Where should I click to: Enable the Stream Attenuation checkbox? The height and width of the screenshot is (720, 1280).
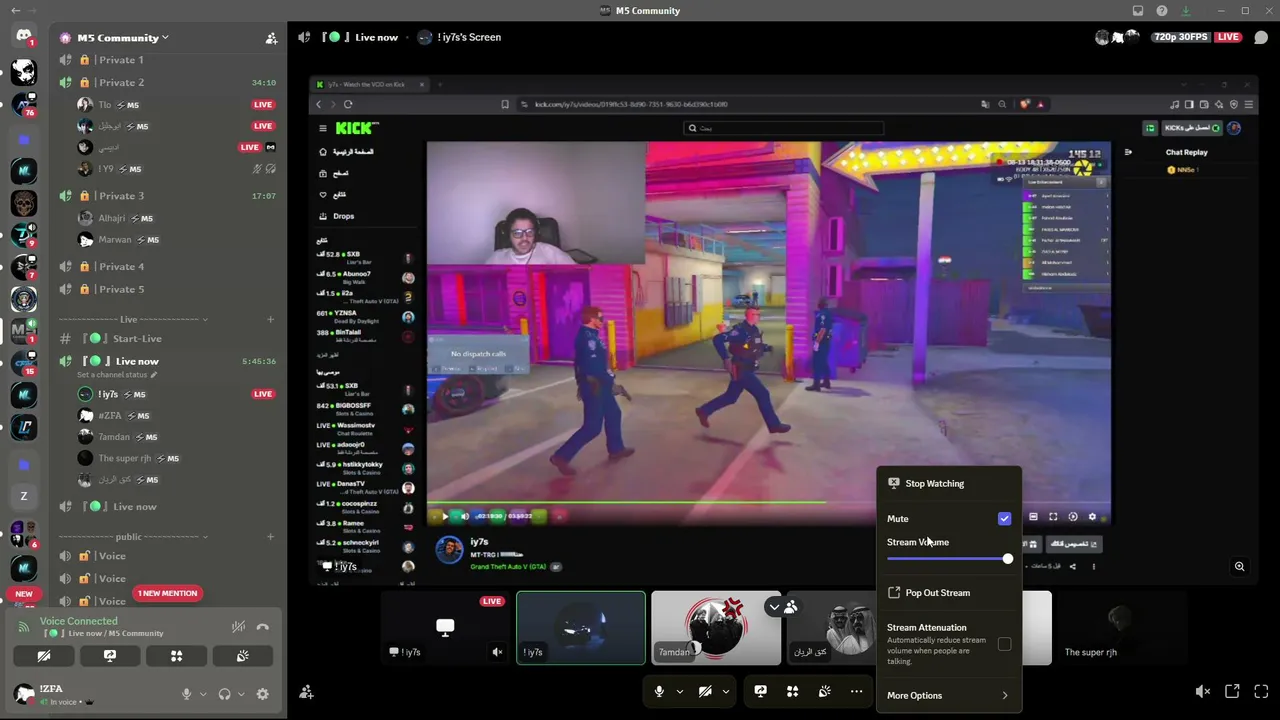pos(1004,645)
